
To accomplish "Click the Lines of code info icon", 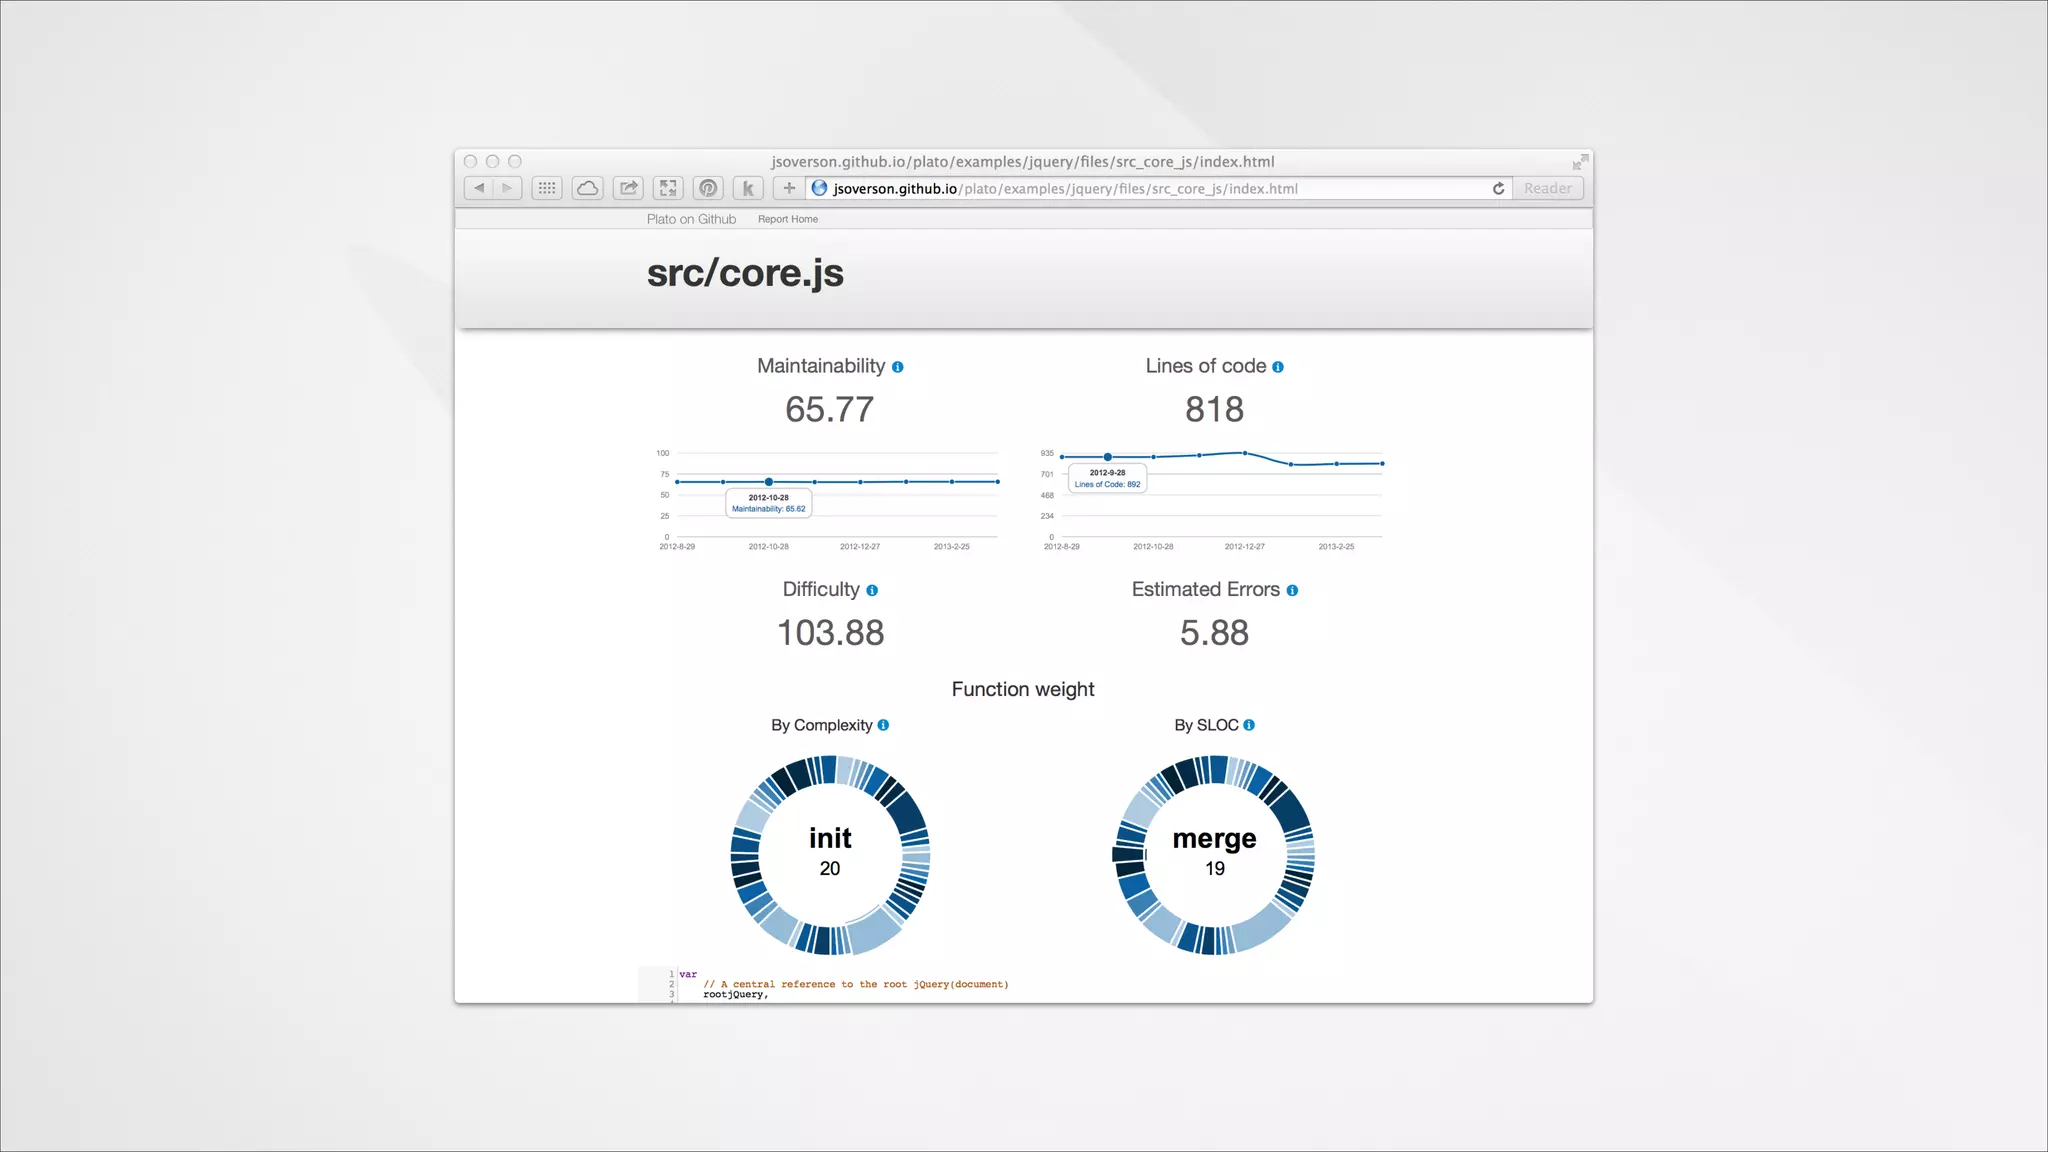I will point(1278,367).
